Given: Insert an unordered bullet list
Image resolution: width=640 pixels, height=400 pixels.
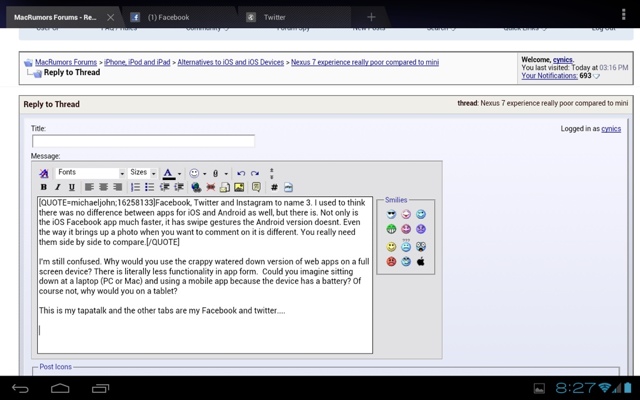Looking at the screenshot, I should point(149,187).
